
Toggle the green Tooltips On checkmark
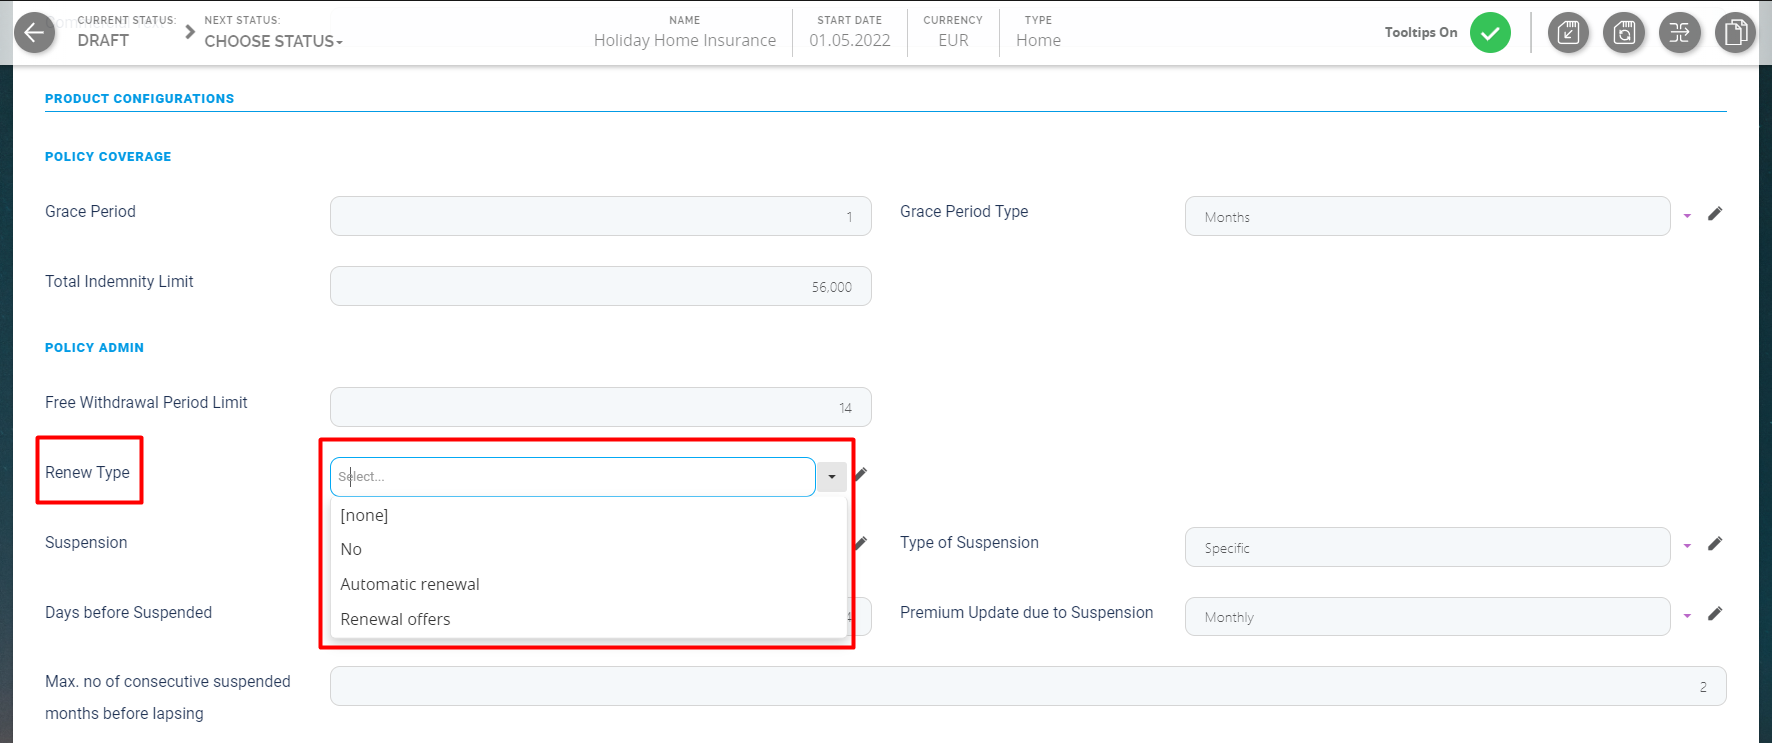[1490, 33]
